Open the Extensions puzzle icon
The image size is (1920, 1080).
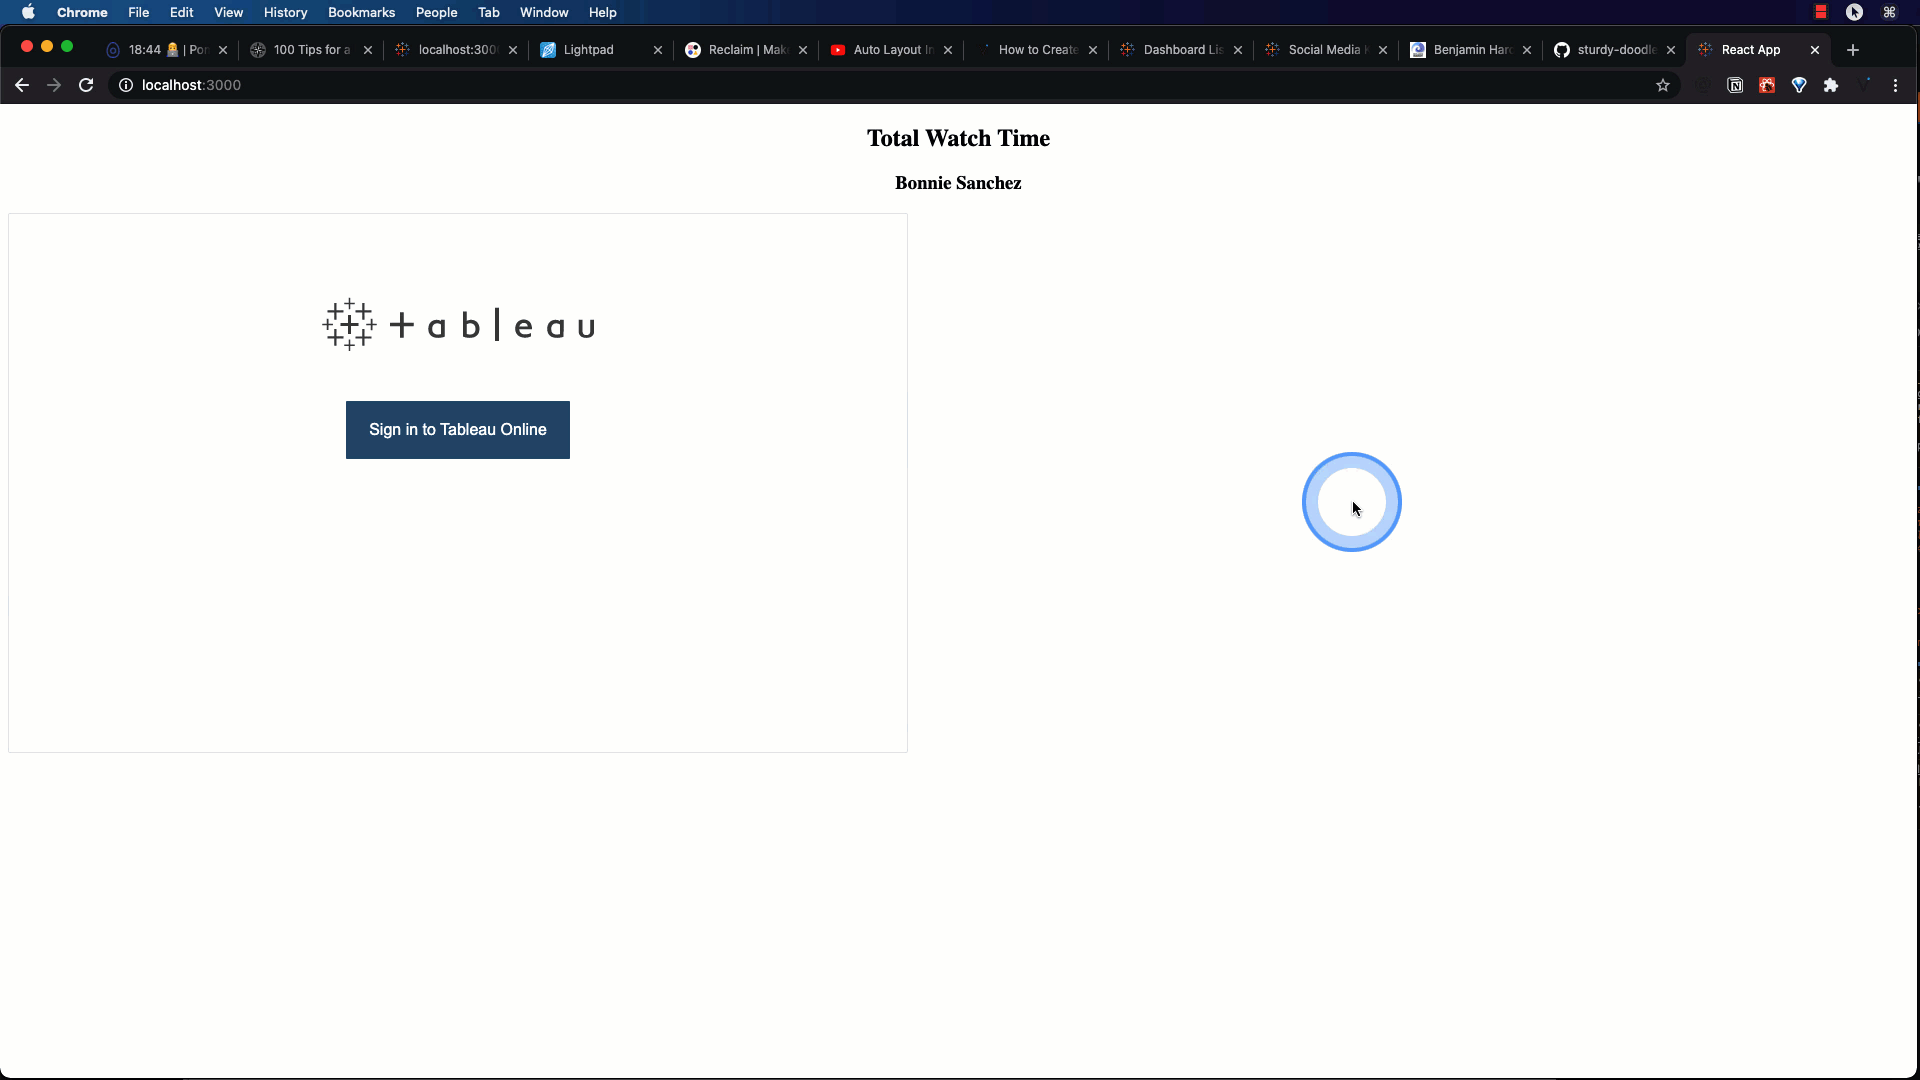(x=1831, y=85)
